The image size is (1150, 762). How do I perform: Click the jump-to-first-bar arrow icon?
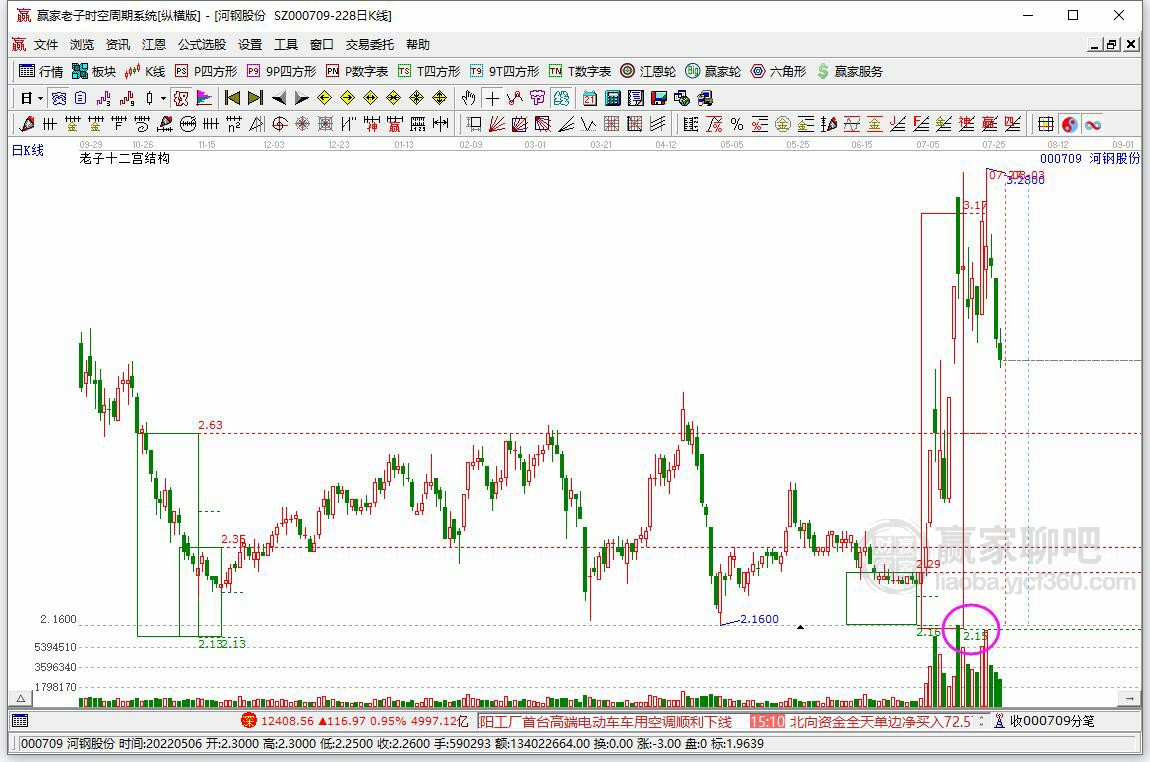232,98
